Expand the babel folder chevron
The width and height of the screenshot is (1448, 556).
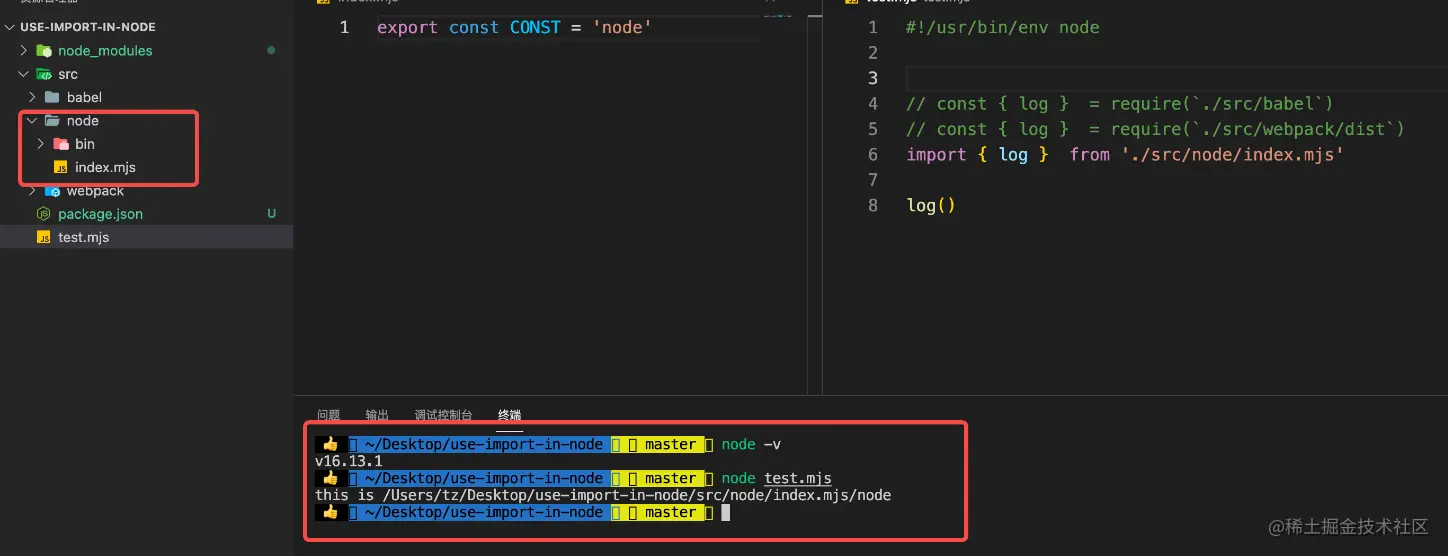tap(33, 97)
